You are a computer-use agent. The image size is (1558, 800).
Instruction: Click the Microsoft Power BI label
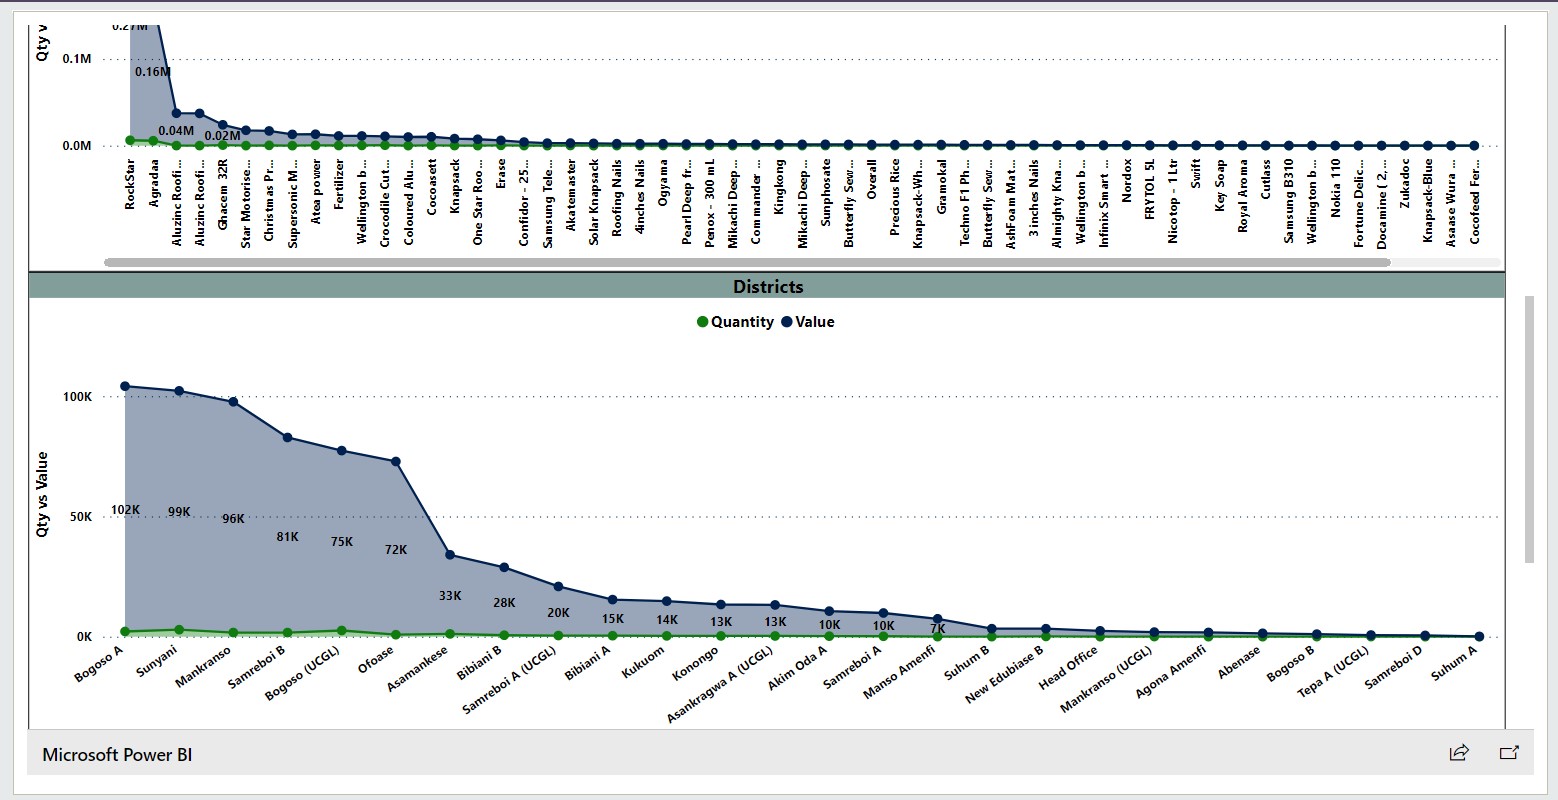pyautogui.click(x=117, y=755)
